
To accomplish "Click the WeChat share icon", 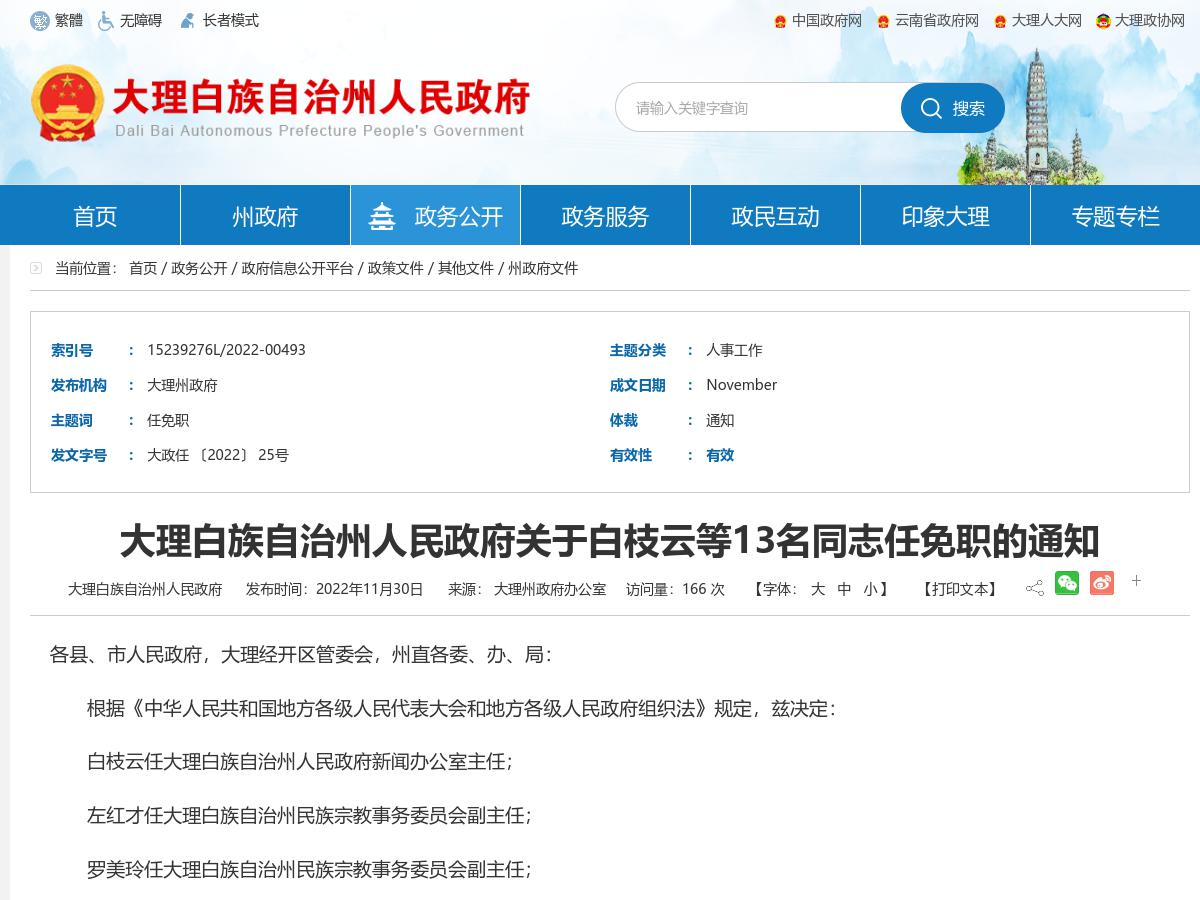I will (x=1068, y=582).
